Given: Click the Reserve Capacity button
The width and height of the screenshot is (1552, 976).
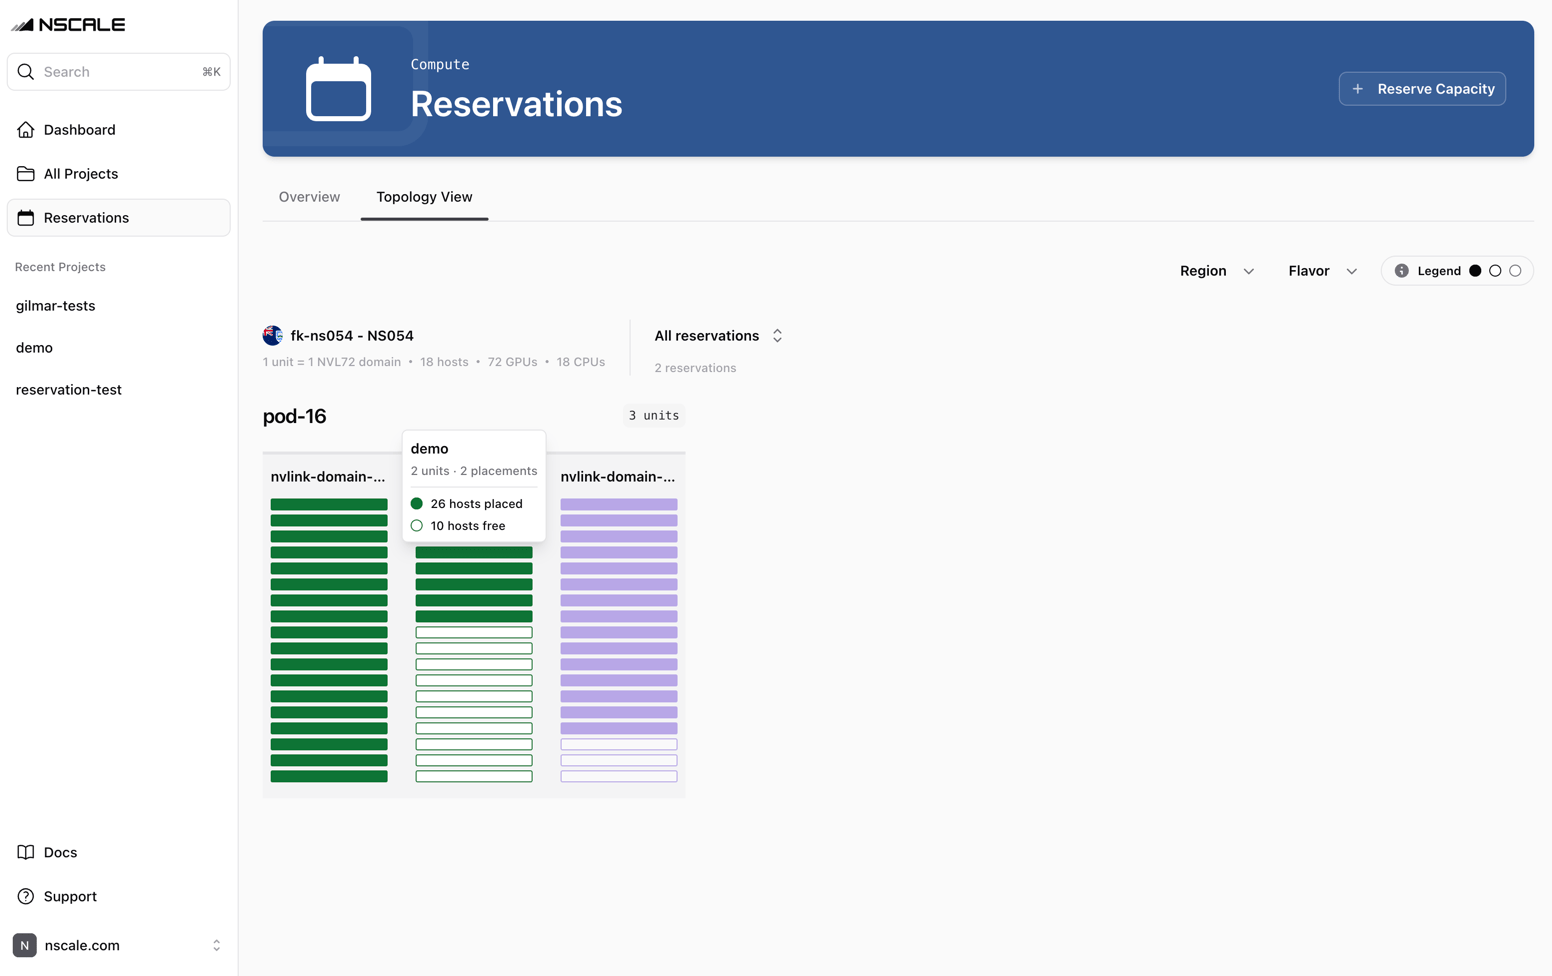Looking at the screenshot, I should coord(1422,89).
